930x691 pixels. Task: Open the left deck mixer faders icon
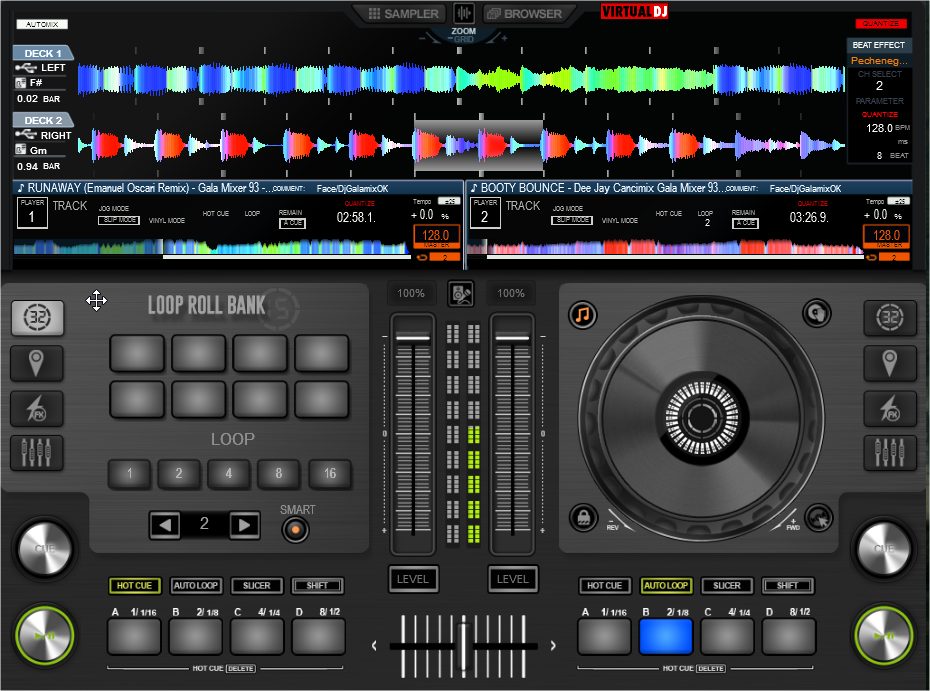[x=37, y=453]
